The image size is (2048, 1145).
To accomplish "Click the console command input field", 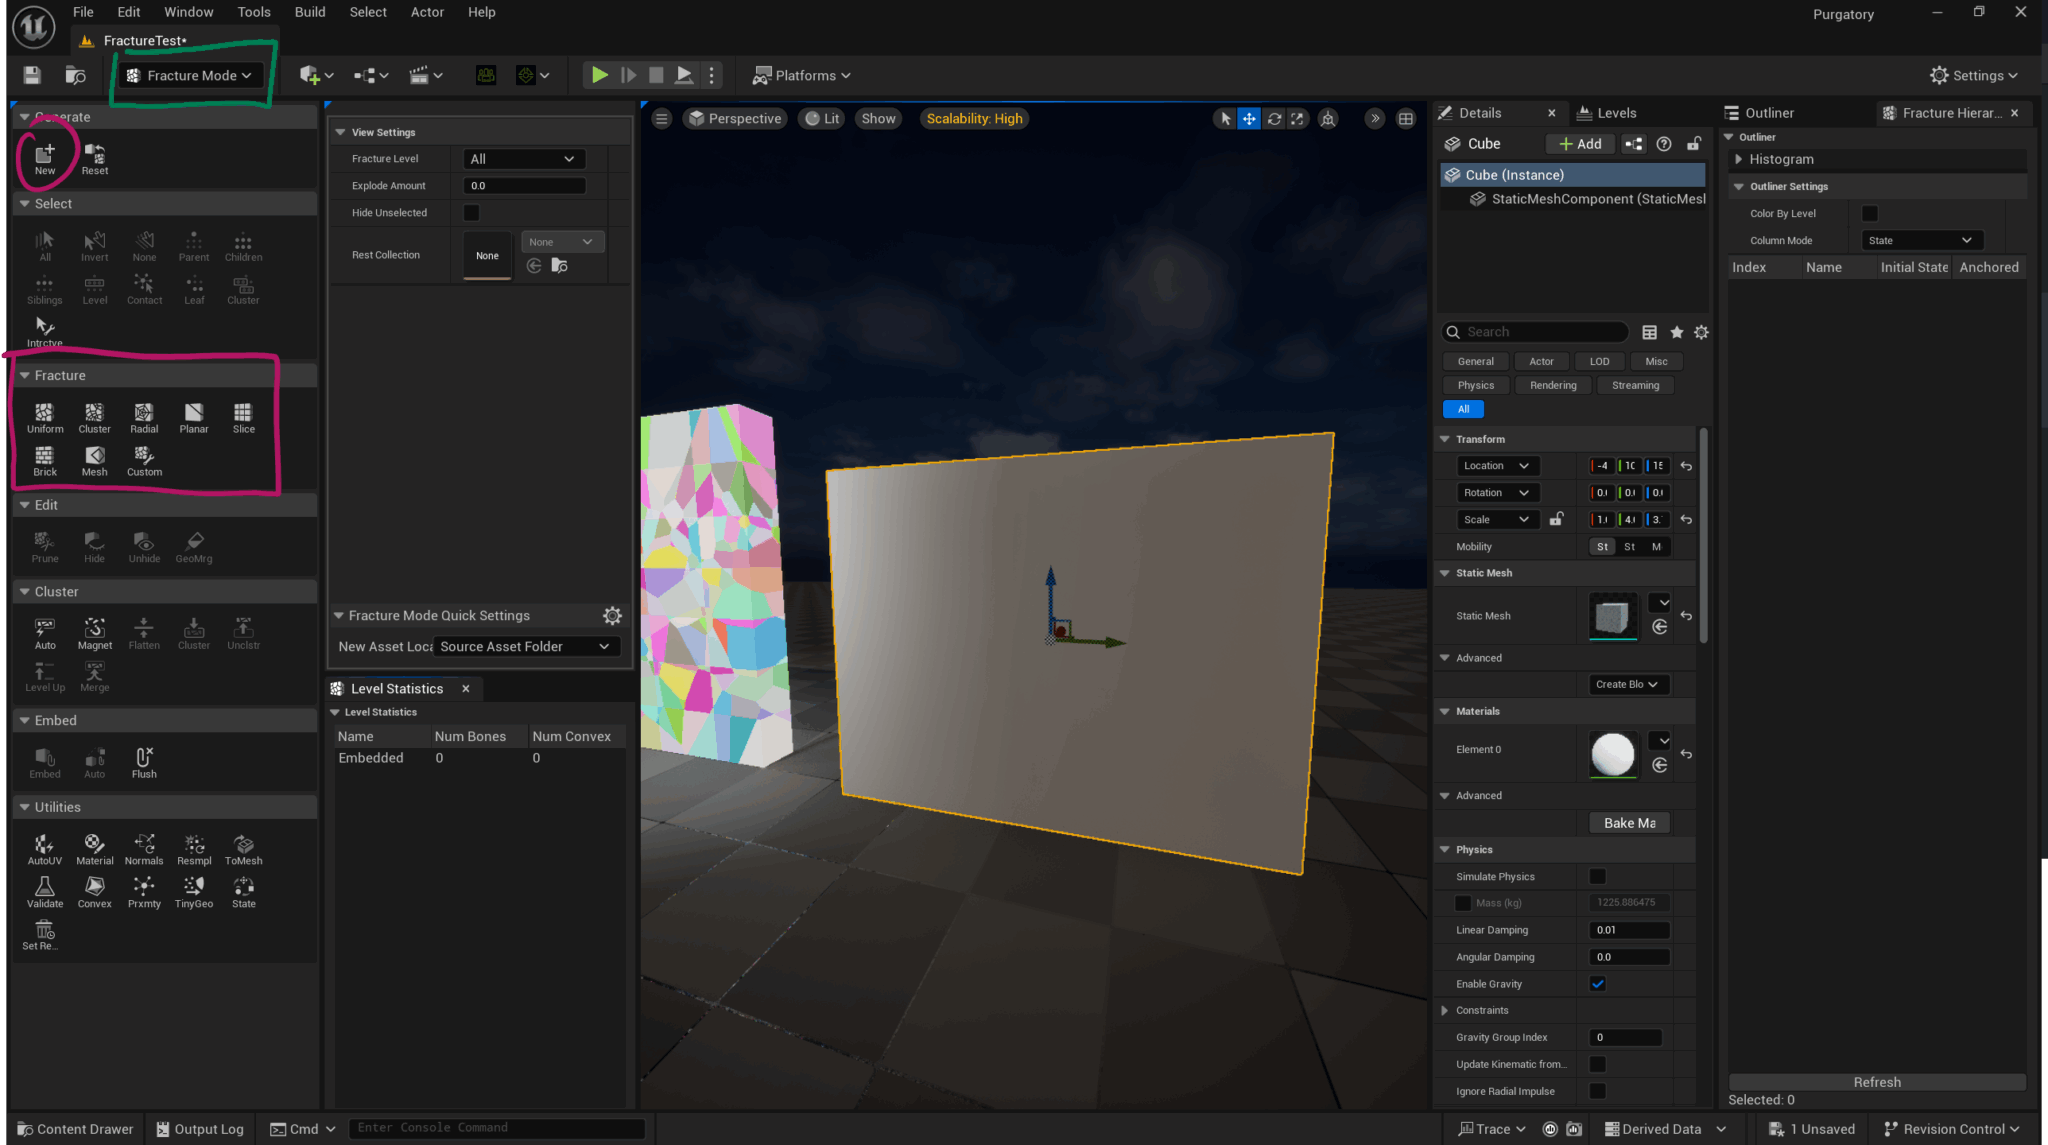I will [497, 1127].
